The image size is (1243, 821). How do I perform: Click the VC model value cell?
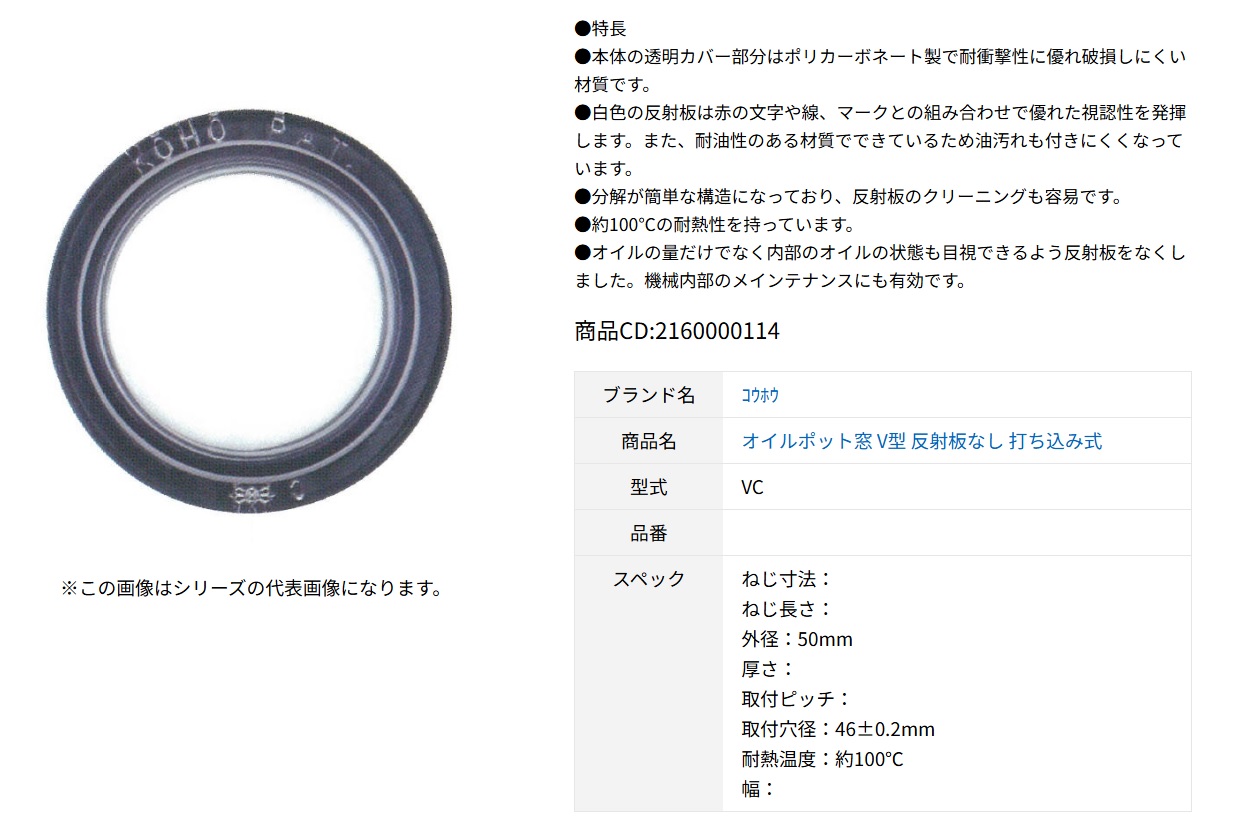957,487
